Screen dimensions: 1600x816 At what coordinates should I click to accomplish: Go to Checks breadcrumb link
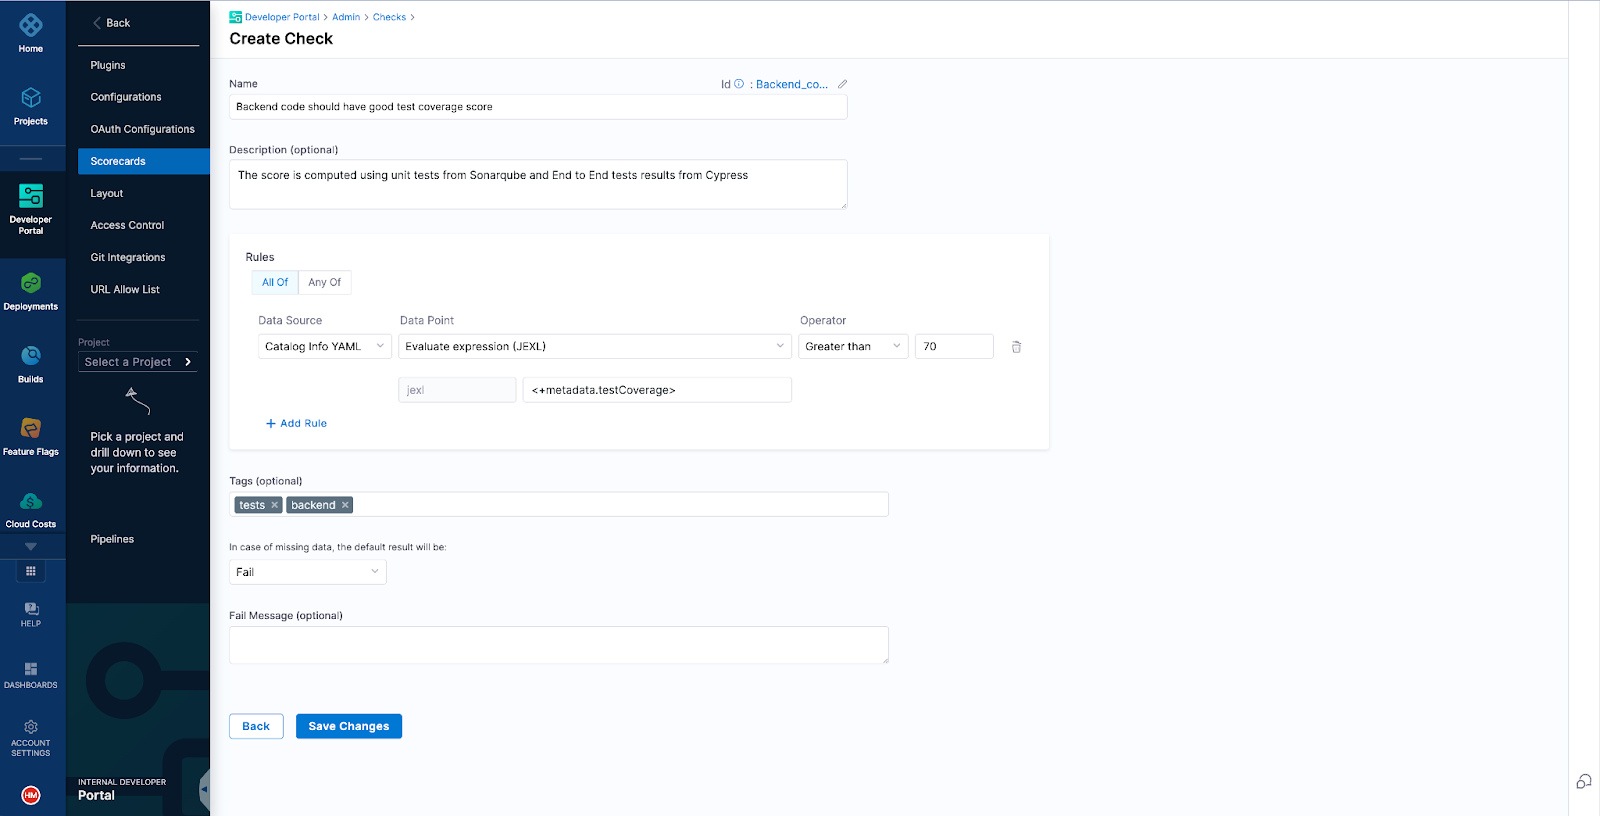[389, 17]
